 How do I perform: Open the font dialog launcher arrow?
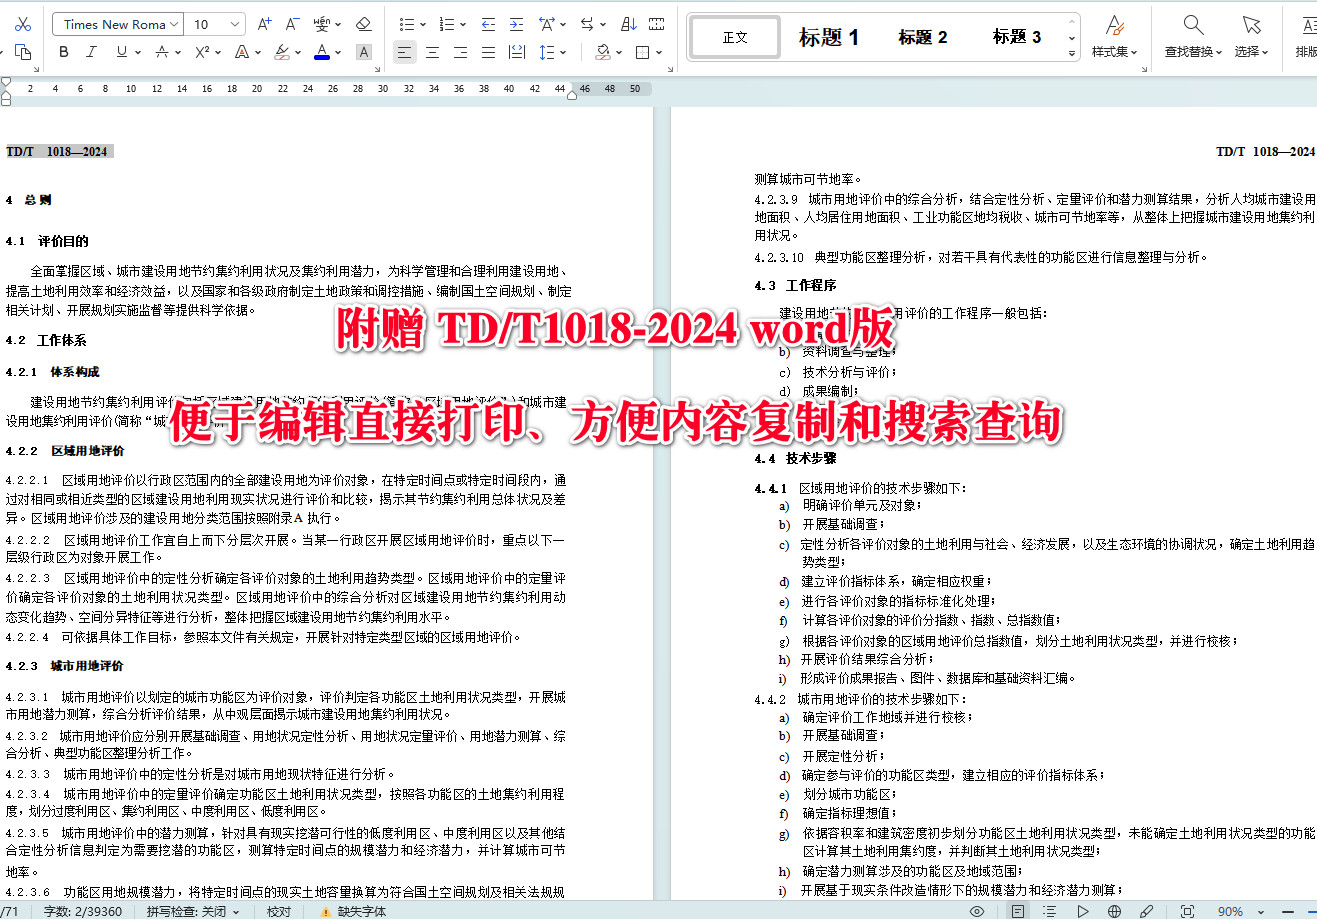pyautogui.click(x=379, y=70)
